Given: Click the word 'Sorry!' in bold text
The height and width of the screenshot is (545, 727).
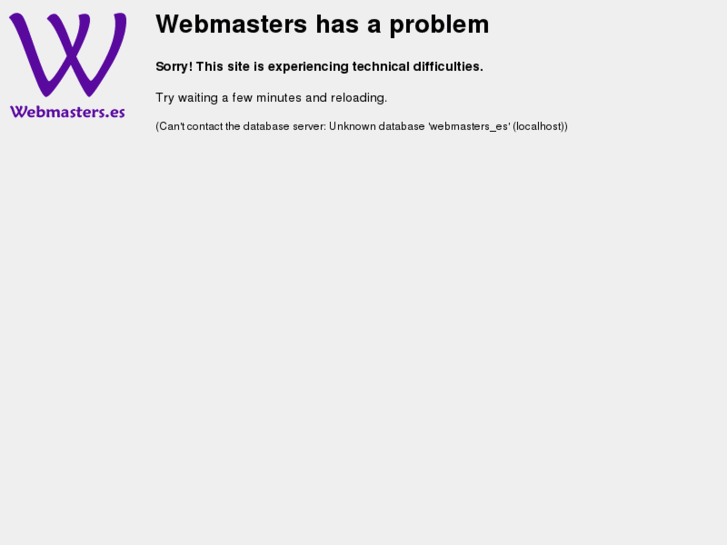Looking at the screenshot, I should point(174,67).
